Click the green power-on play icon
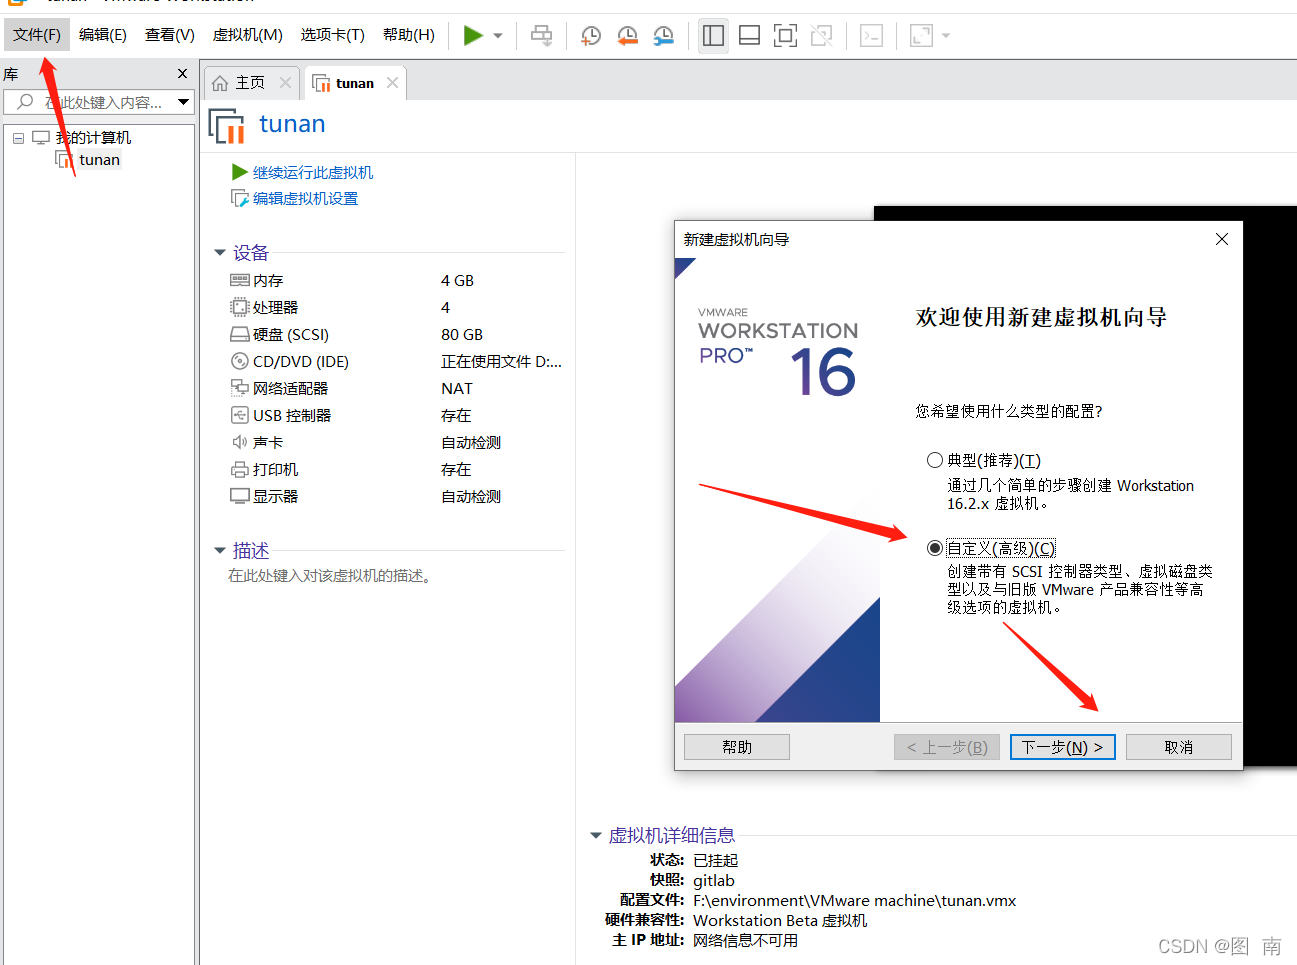Viewport: 1297px width, 965px height. click(473, 36)
